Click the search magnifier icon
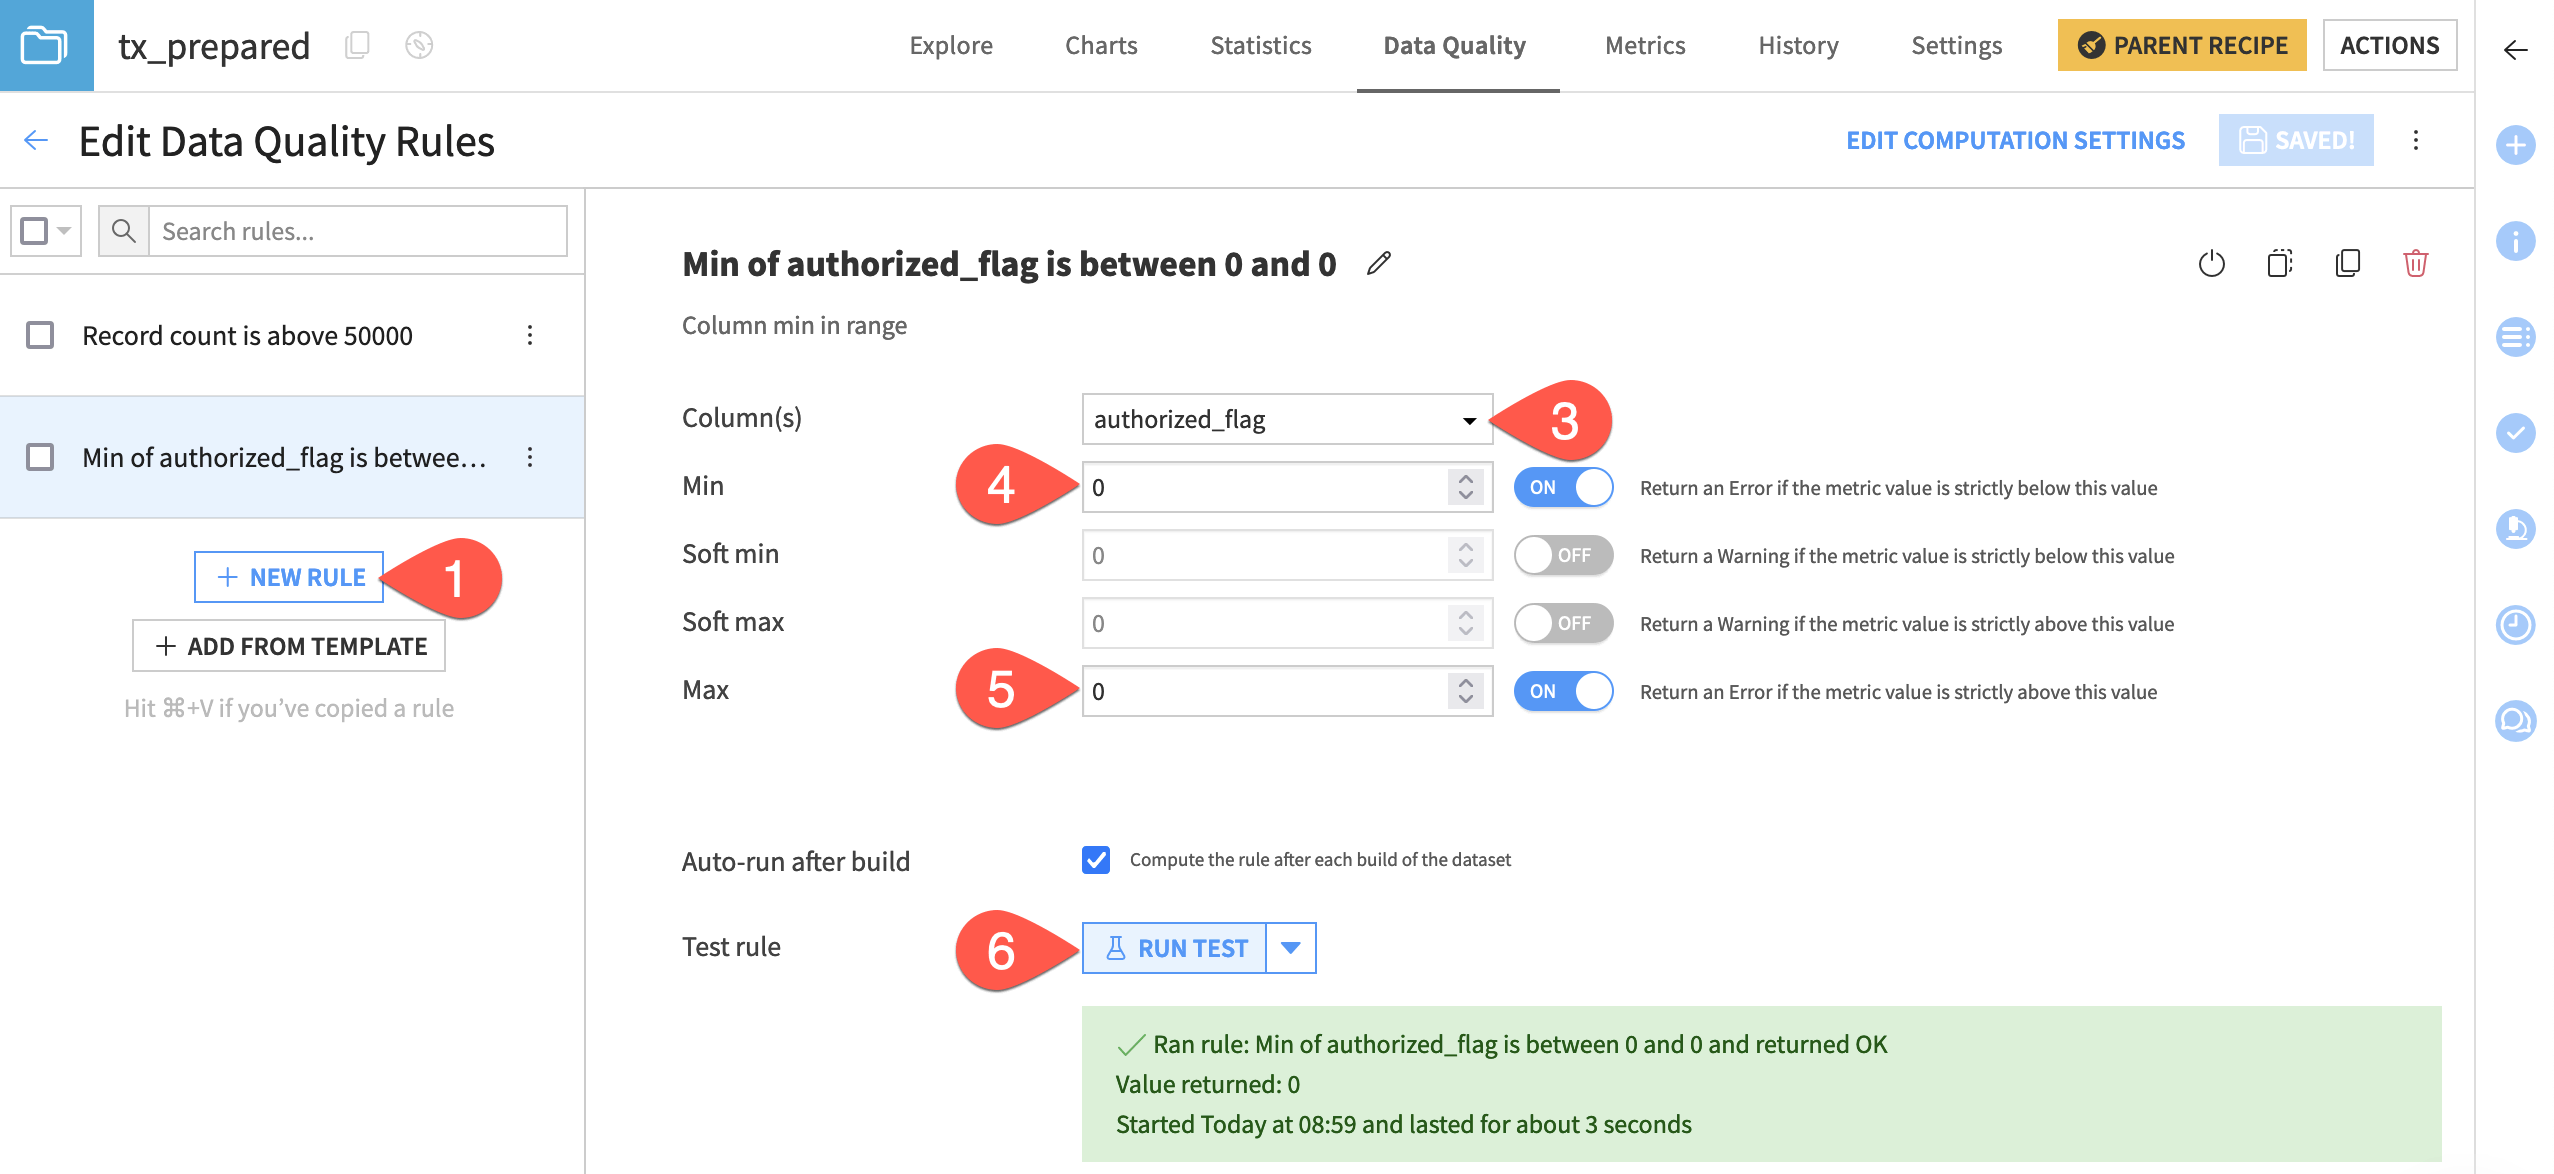Image resolution: width=2554 pixels, height=1174 pixels. point(123,231)
